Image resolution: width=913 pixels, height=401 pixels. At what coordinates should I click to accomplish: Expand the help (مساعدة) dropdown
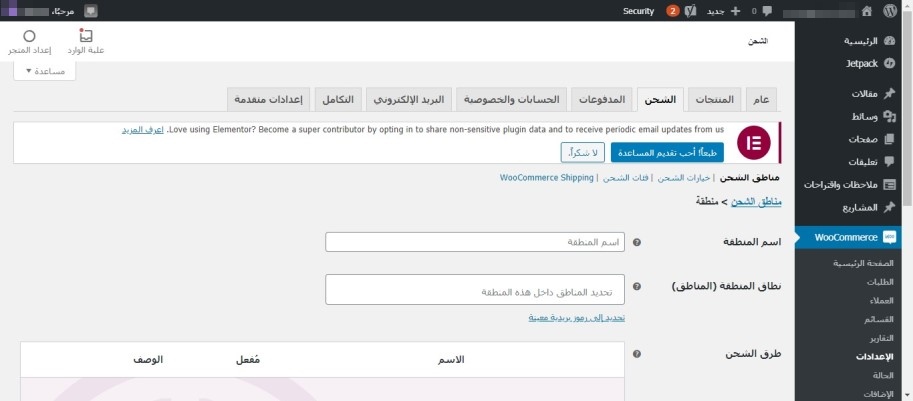click(42, 71)
